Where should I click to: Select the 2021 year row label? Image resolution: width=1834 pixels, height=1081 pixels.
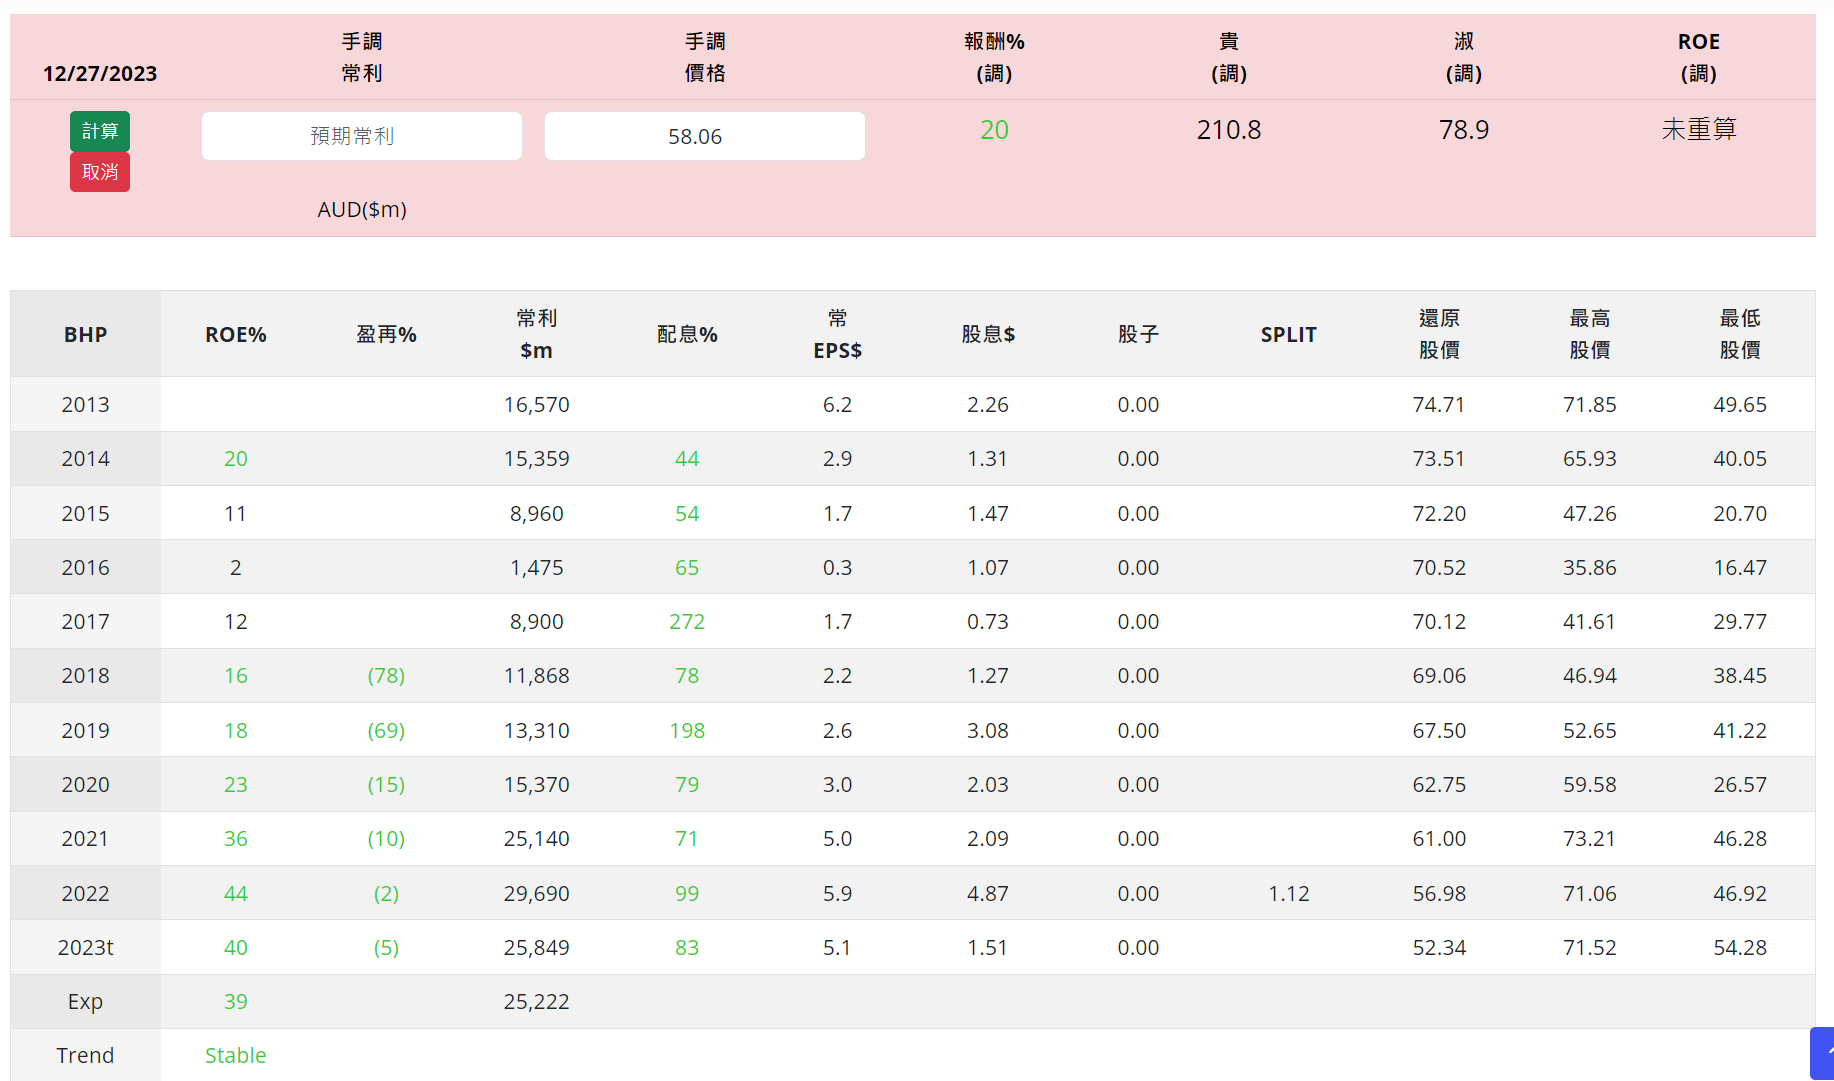[x=86, y=839]
